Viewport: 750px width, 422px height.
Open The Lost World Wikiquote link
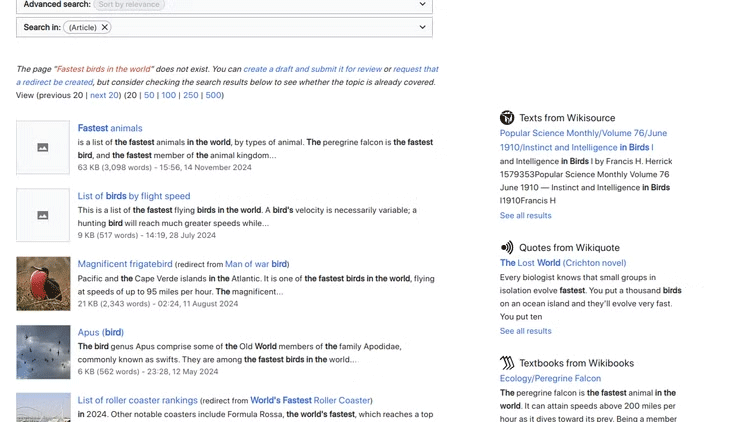click(x=530, y=263)
